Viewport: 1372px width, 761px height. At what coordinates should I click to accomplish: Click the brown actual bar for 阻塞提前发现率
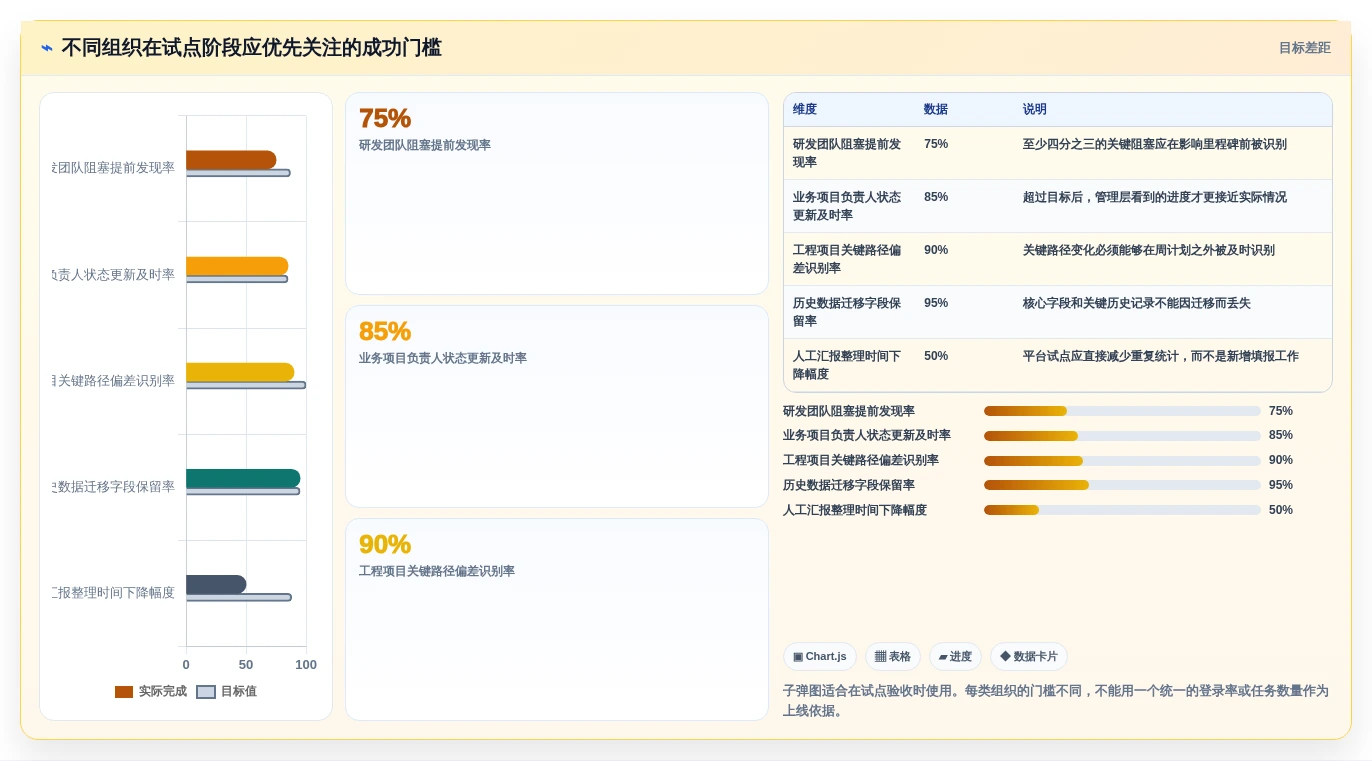[231, 160]
